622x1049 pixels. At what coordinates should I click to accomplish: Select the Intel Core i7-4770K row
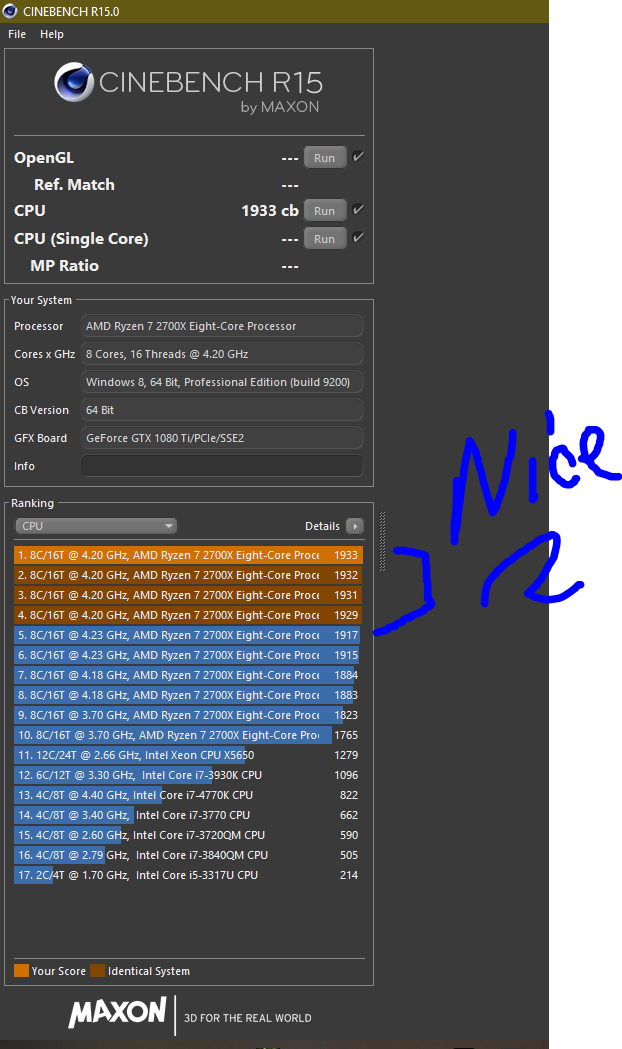189,795
